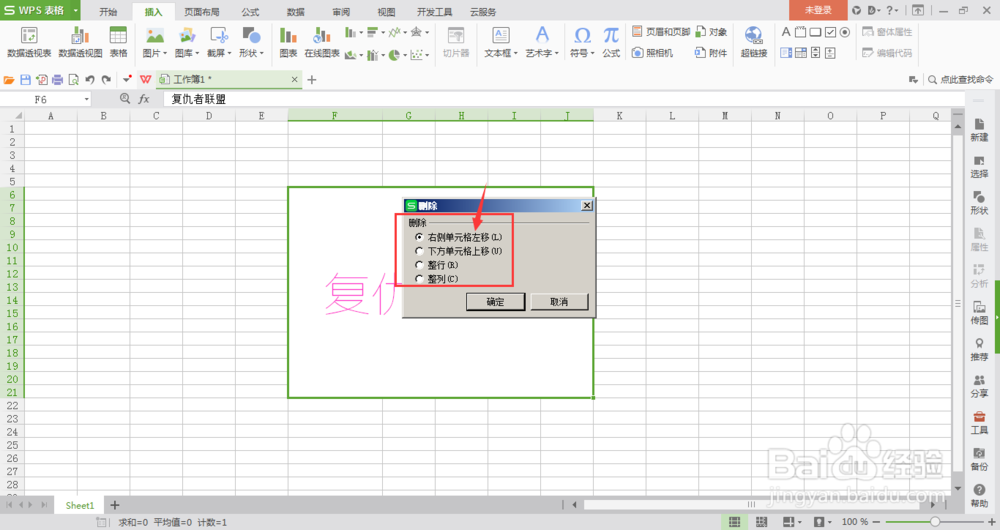The height and width of the screenshot is (530, 1000).
Task: Confirm delete with 确定 button
Action: (x=496, y=302)
